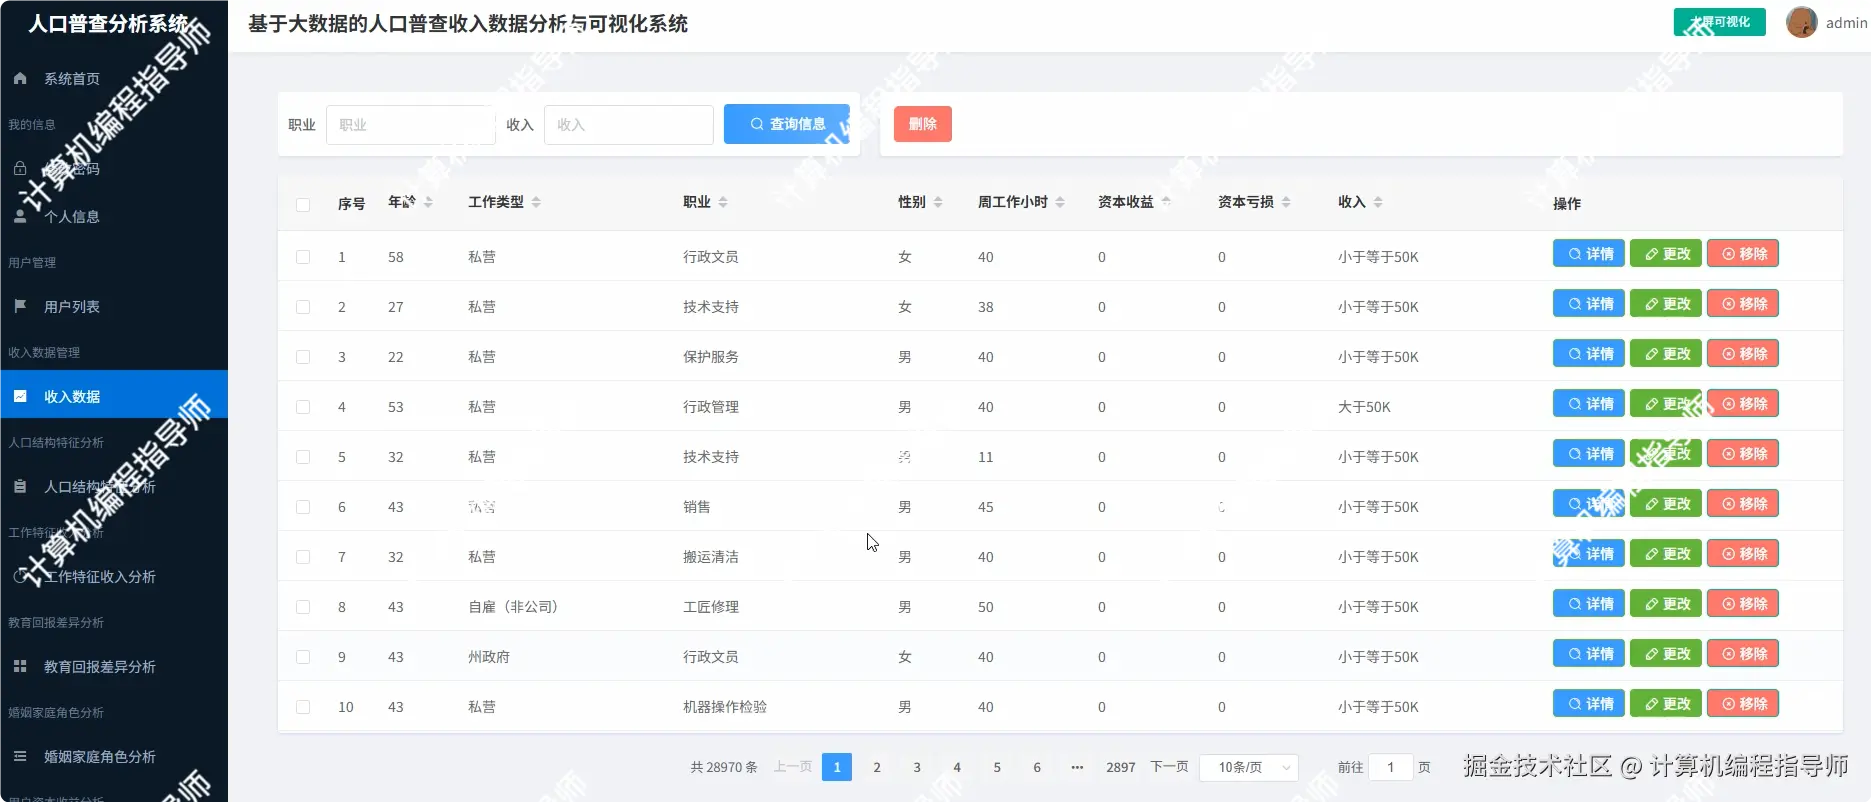Check the checkbox for row 8
Image resolution: width=1871 pixels, height=802 pixels.
[303, 607]
